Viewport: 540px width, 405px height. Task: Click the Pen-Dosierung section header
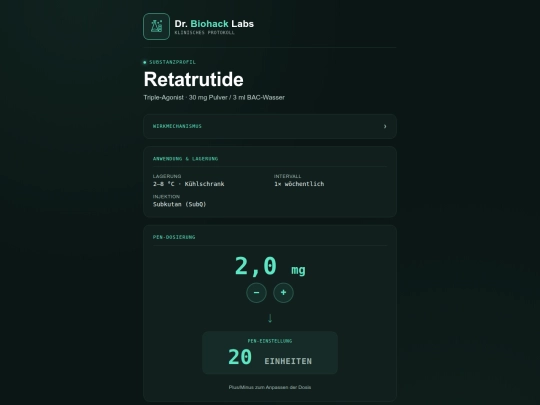pyautogui.click(x=174, y=237)
